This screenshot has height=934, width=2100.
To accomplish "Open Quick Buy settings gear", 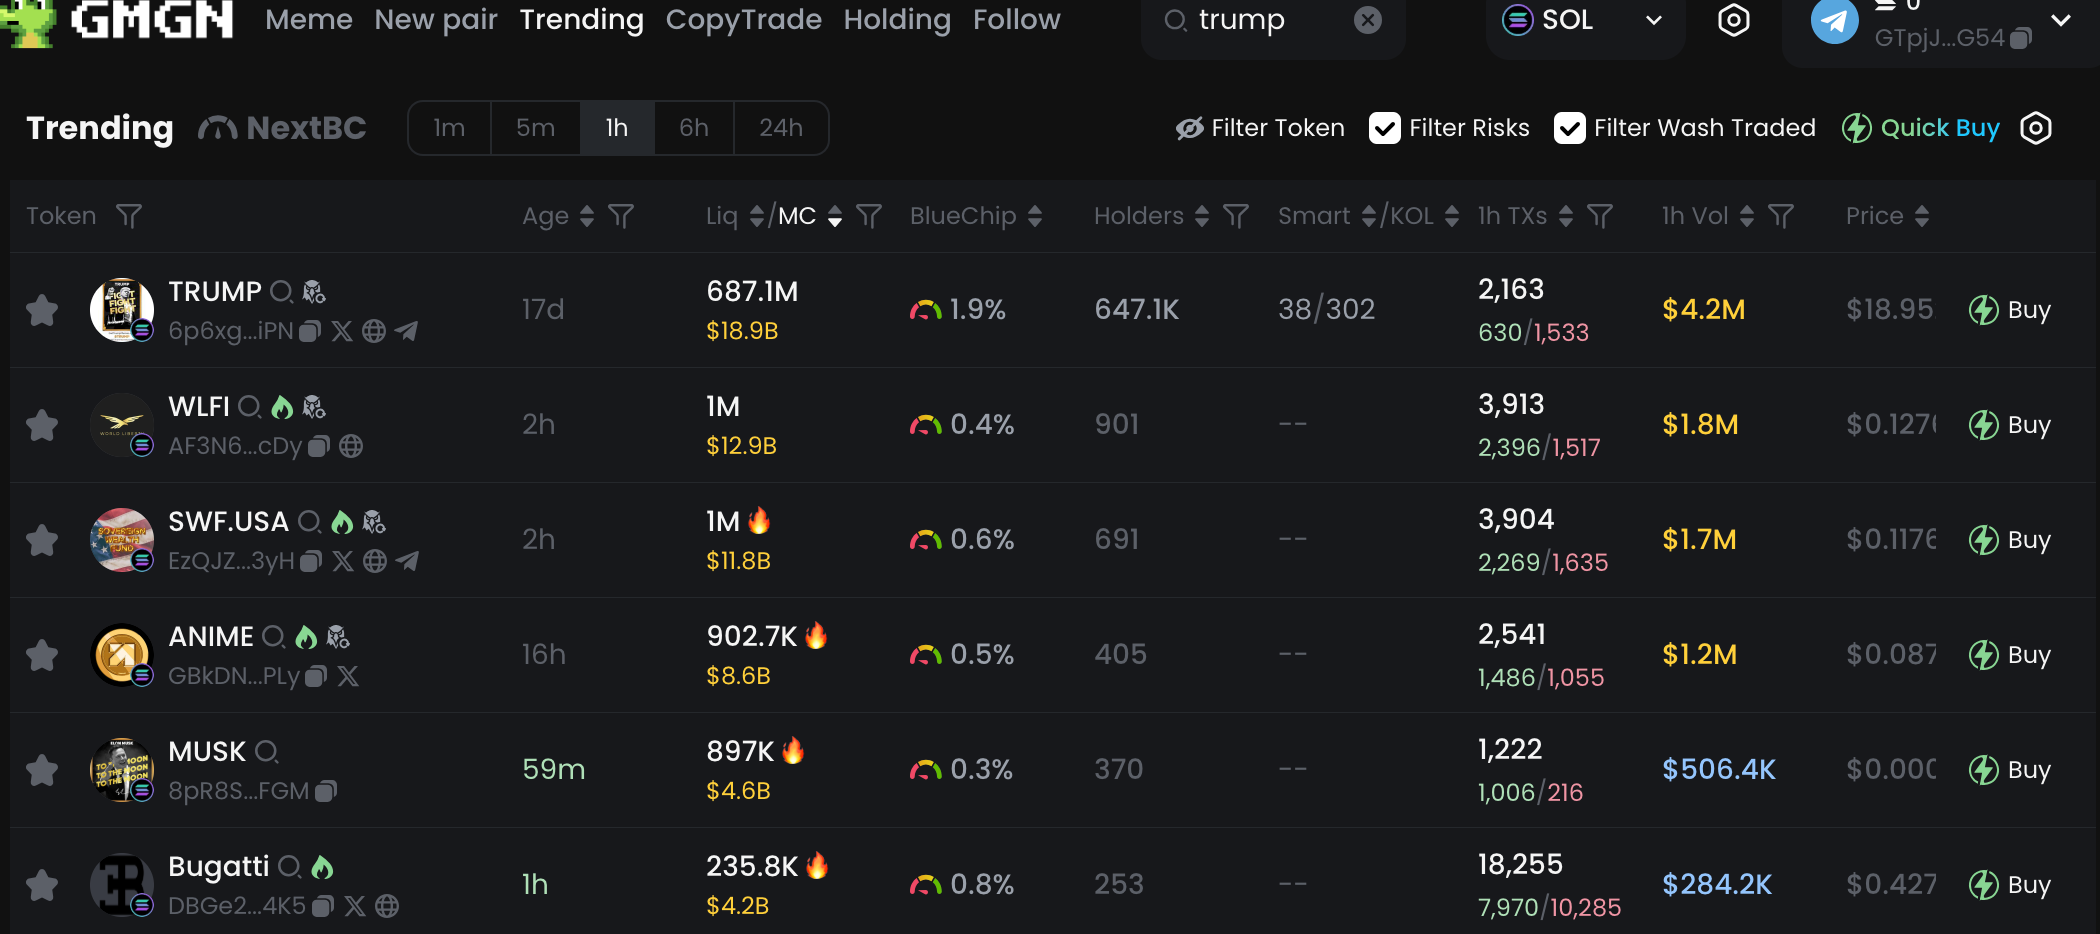I will pyautogui.click(x=2035, y=128).
